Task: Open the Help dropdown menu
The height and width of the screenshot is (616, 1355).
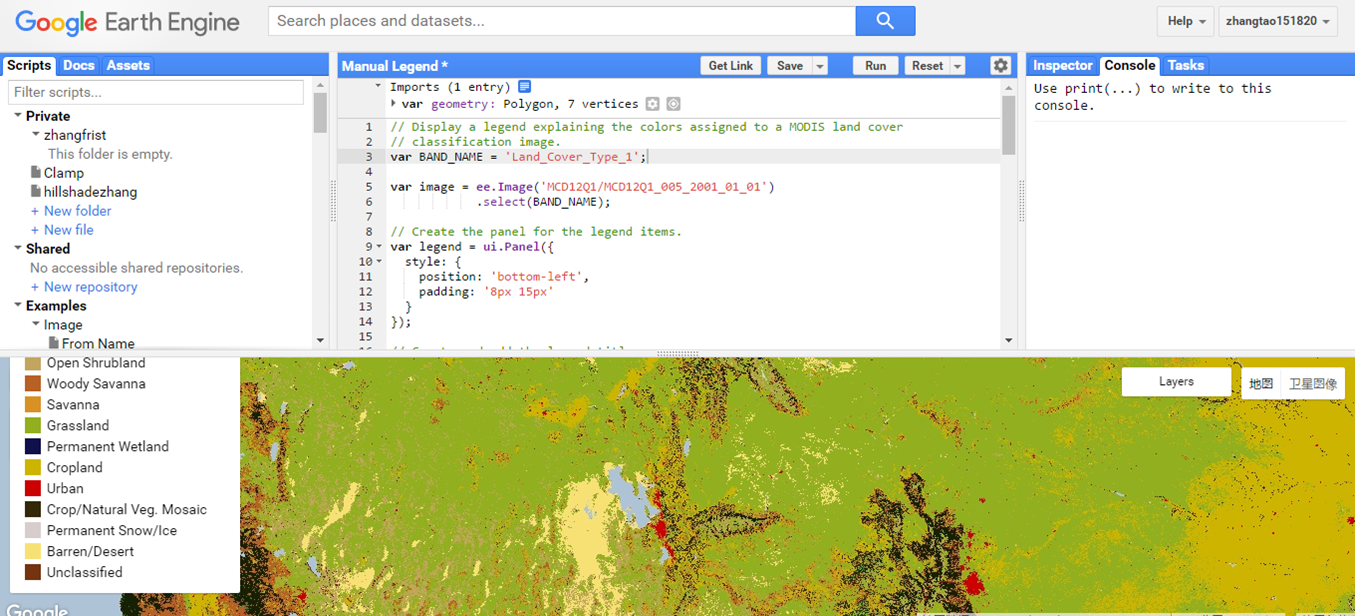Action: [x=1185, y=21]
